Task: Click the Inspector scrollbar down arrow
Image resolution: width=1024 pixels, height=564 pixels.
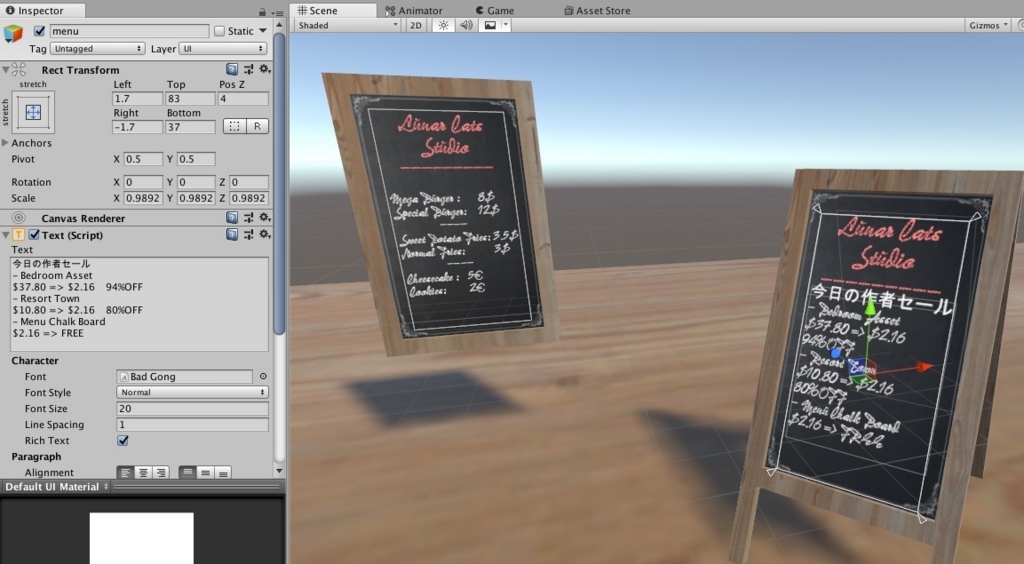Action: [279, 471]
